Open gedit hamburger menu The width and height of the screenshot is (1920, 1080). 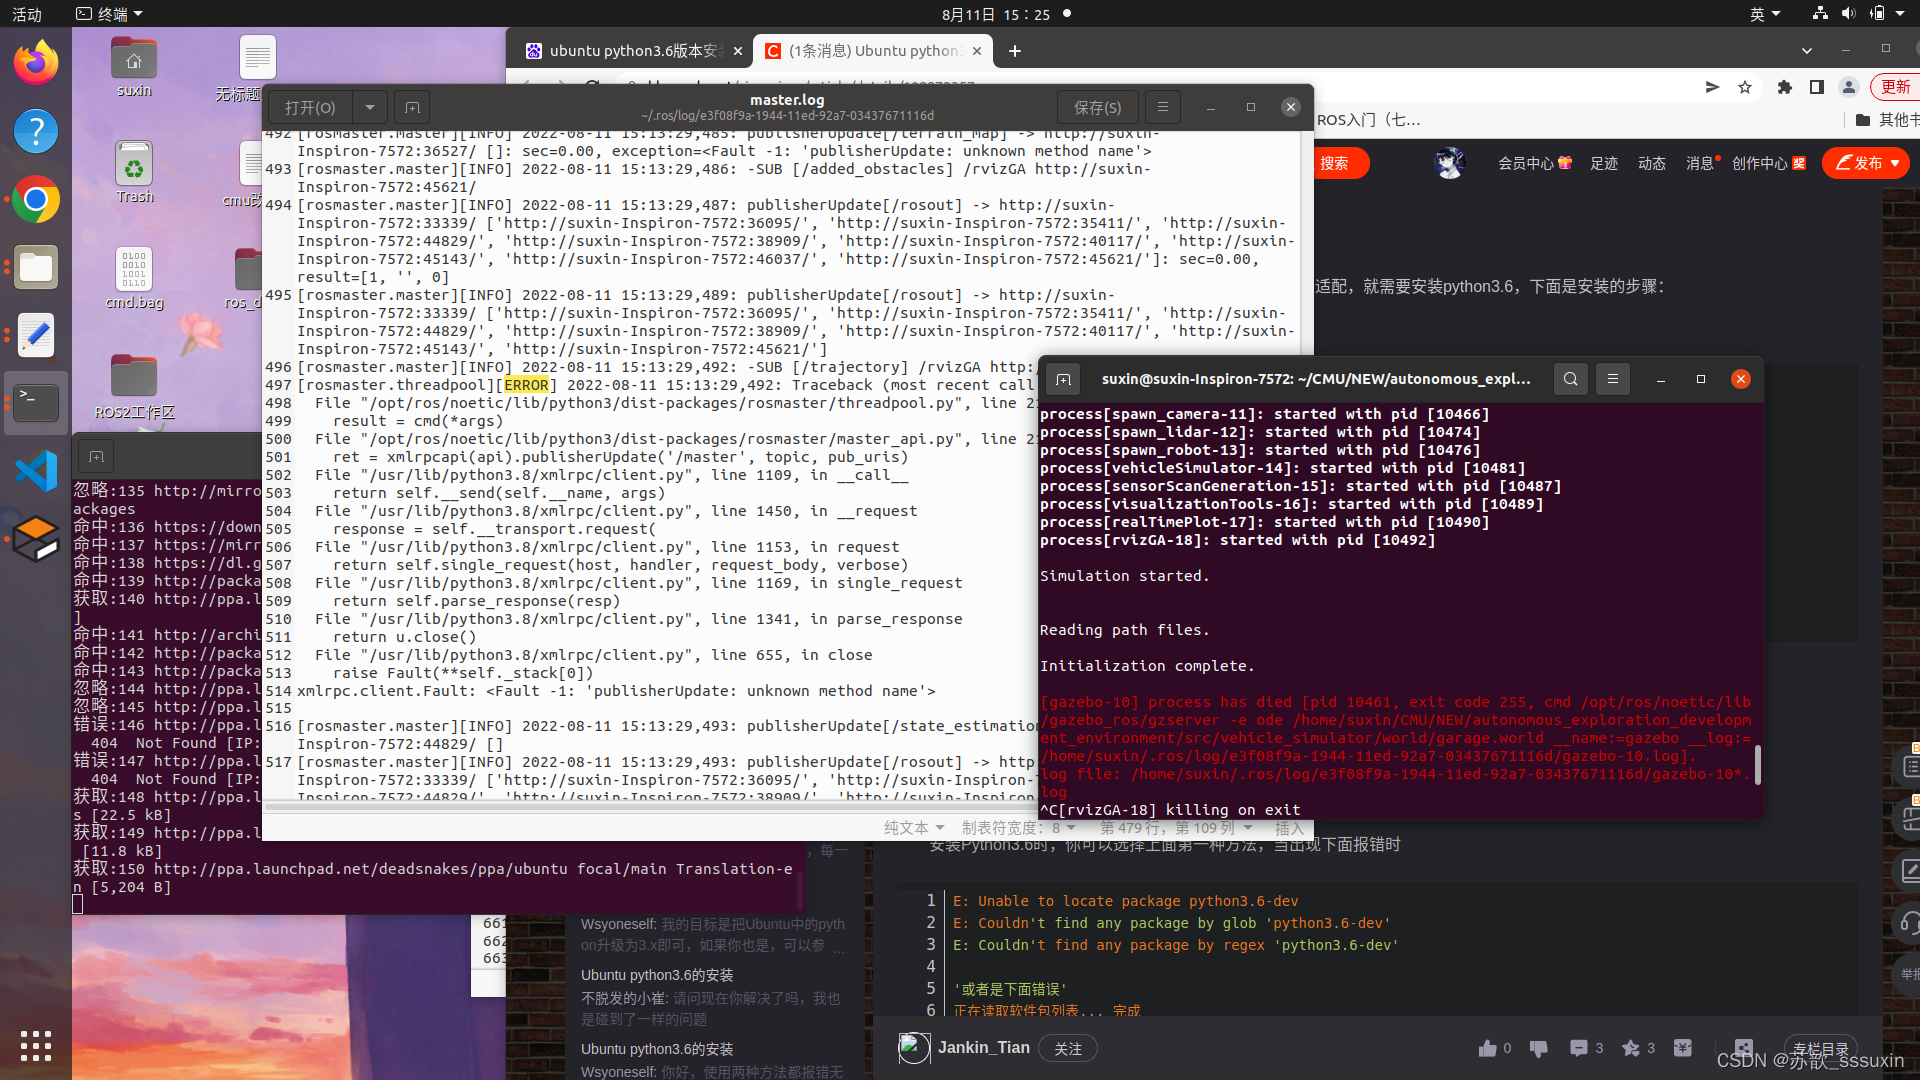[1162, 107]
